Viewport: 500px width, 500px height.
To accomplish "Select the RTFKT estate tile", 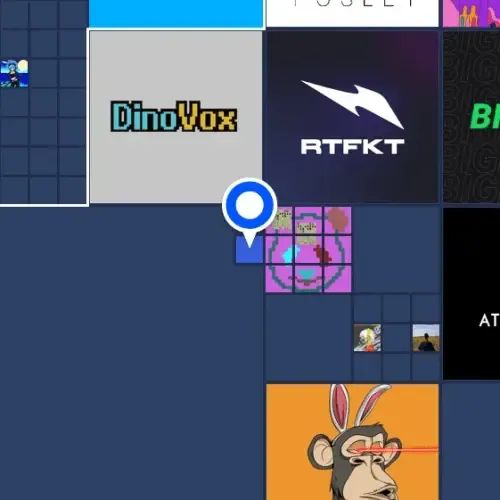I will (352, 117).
